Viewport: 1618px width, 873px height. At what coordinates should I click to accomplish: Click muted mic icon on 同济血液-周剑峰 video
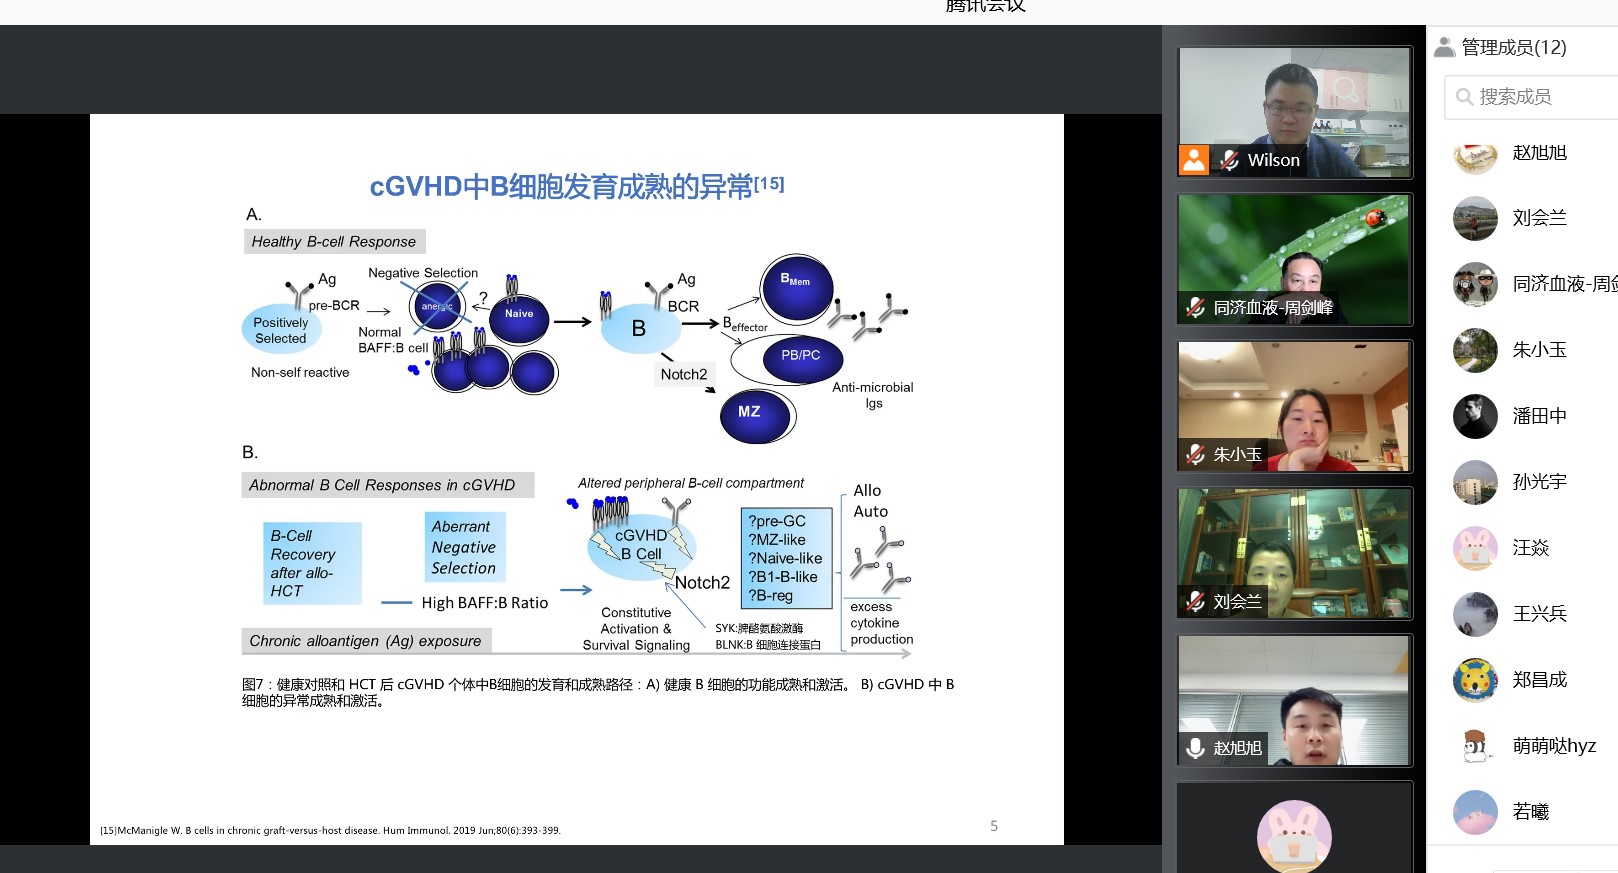click(x=1195, y=308)
